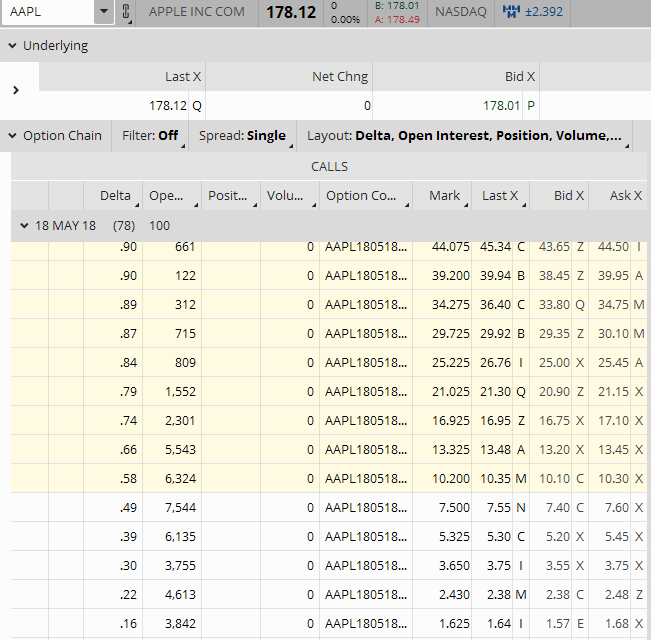Click the ask price 17.10
651x640 pixels.
point(613,421)
